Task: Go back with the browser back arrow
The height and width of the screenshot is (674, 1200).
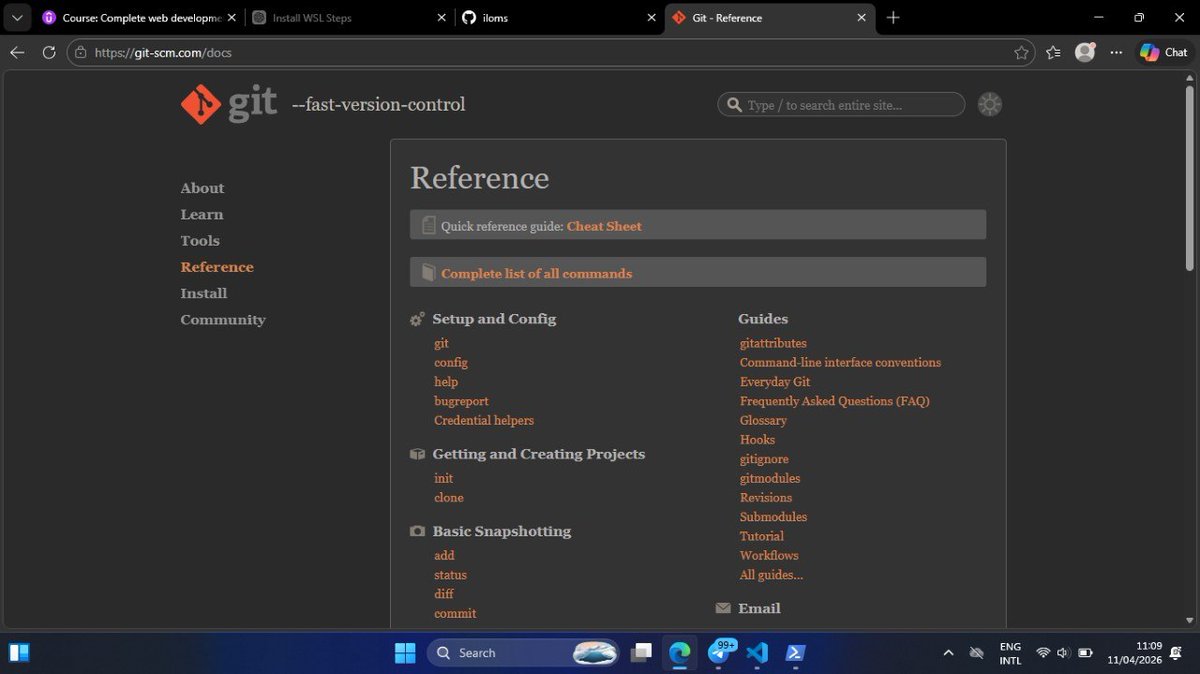Action: 17,52
